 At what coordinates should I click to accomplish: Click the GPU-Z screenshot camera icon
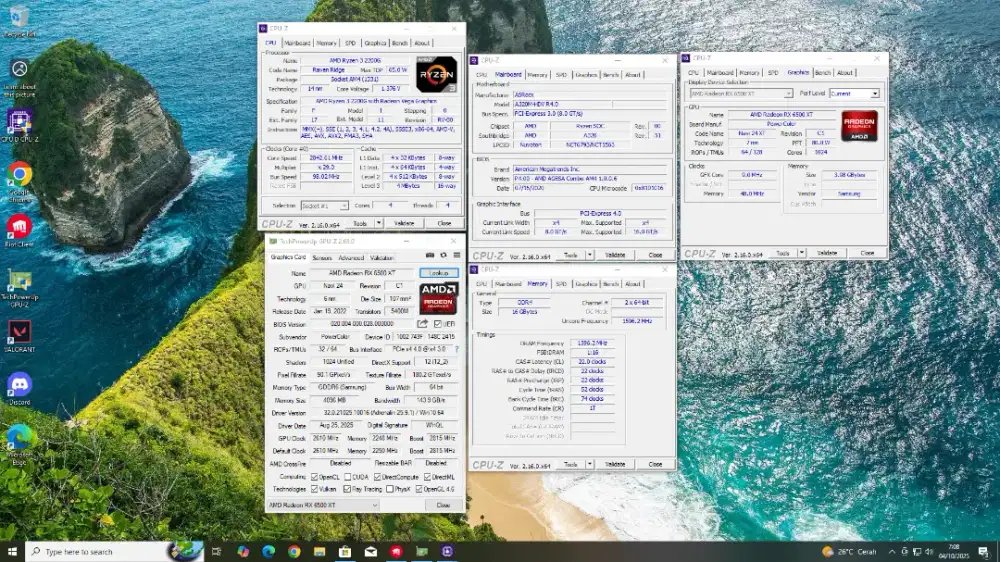pos(431,257)
